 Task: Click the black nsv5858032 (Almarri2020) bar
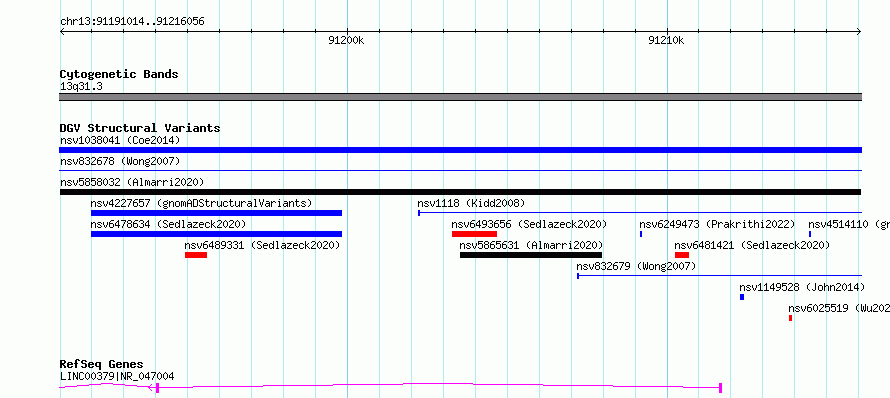[460, 192]
